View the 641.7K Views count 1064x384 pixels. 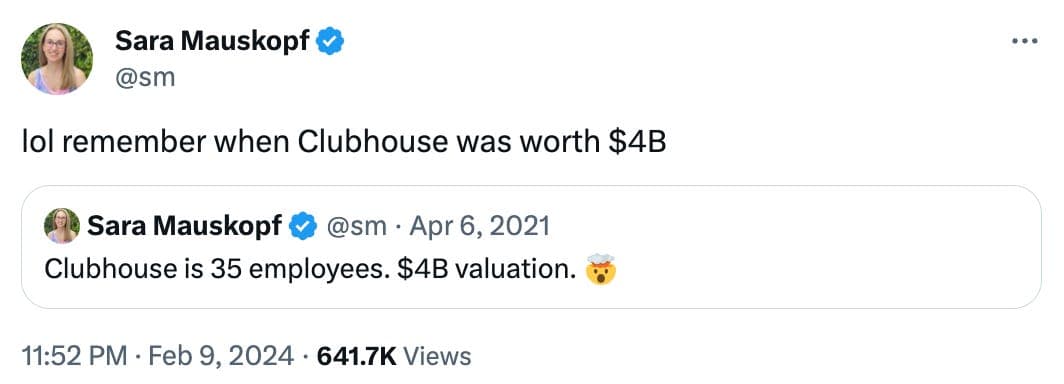point(394,356)
